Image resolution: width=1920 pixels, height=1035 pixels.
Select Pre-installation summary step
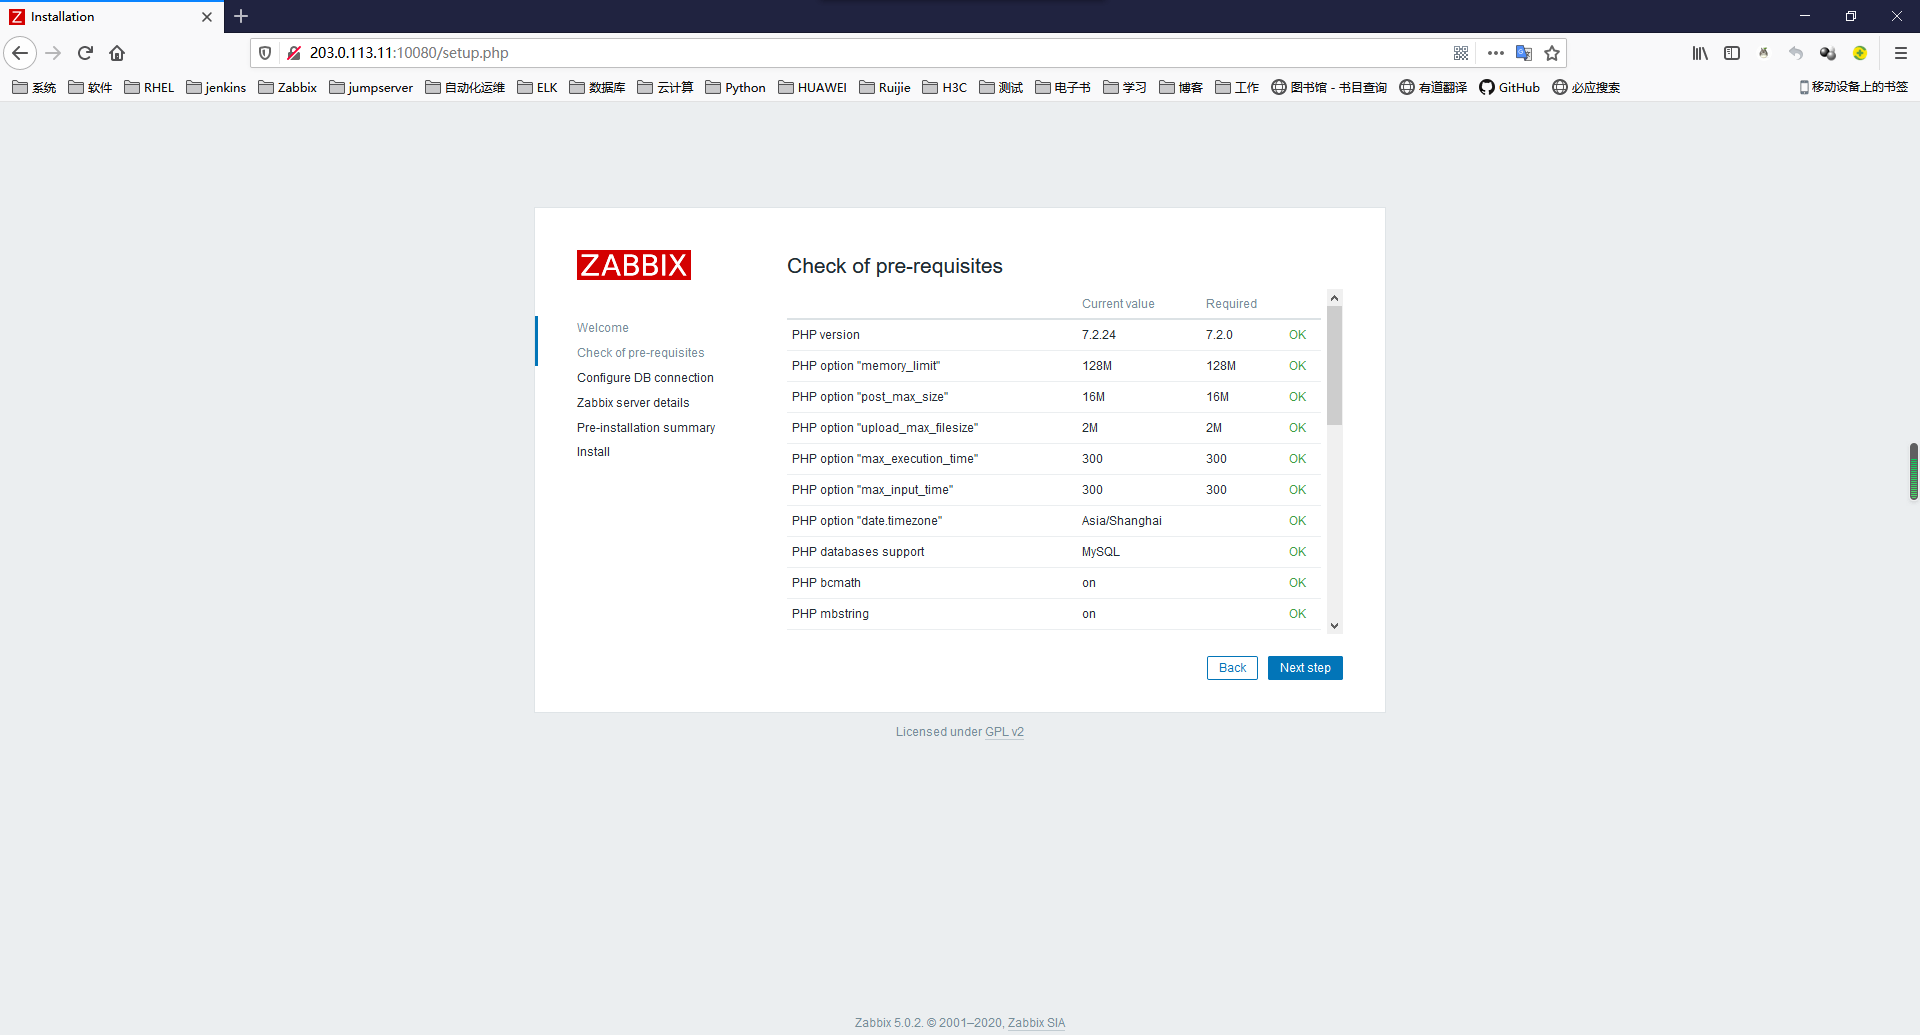point(646,428)
